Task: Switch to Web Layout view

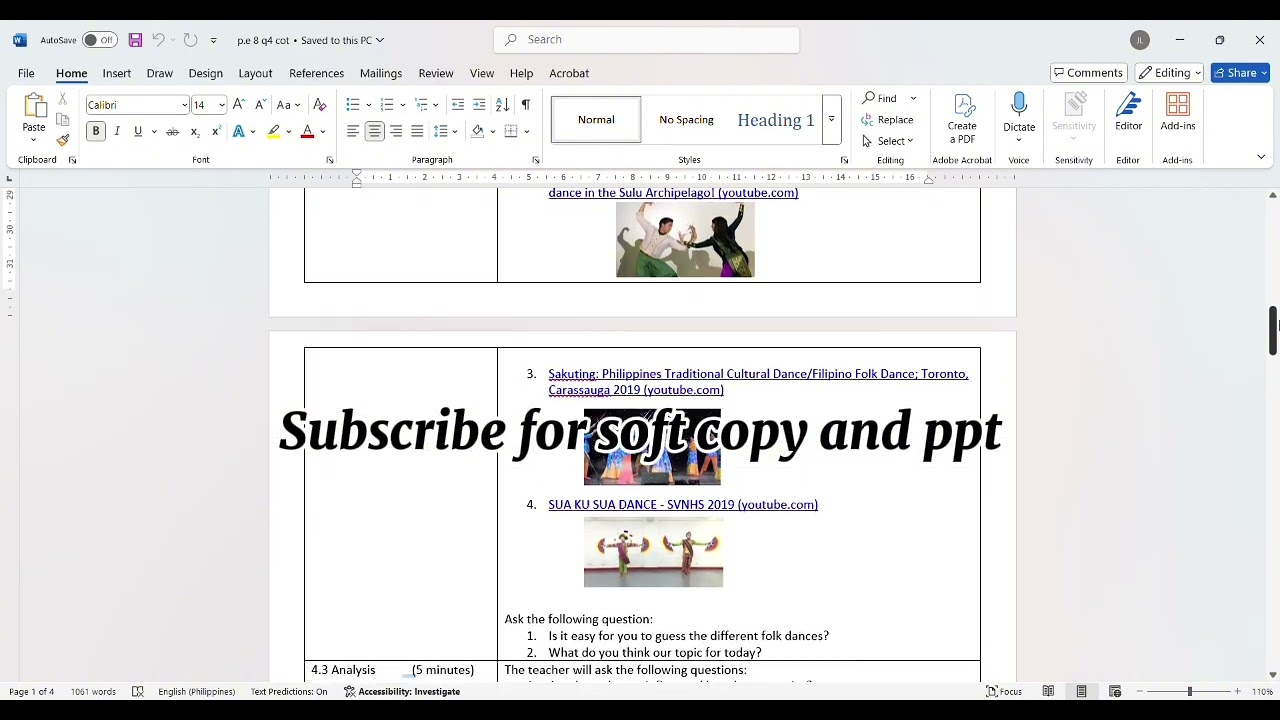Action: point(1115,691)
